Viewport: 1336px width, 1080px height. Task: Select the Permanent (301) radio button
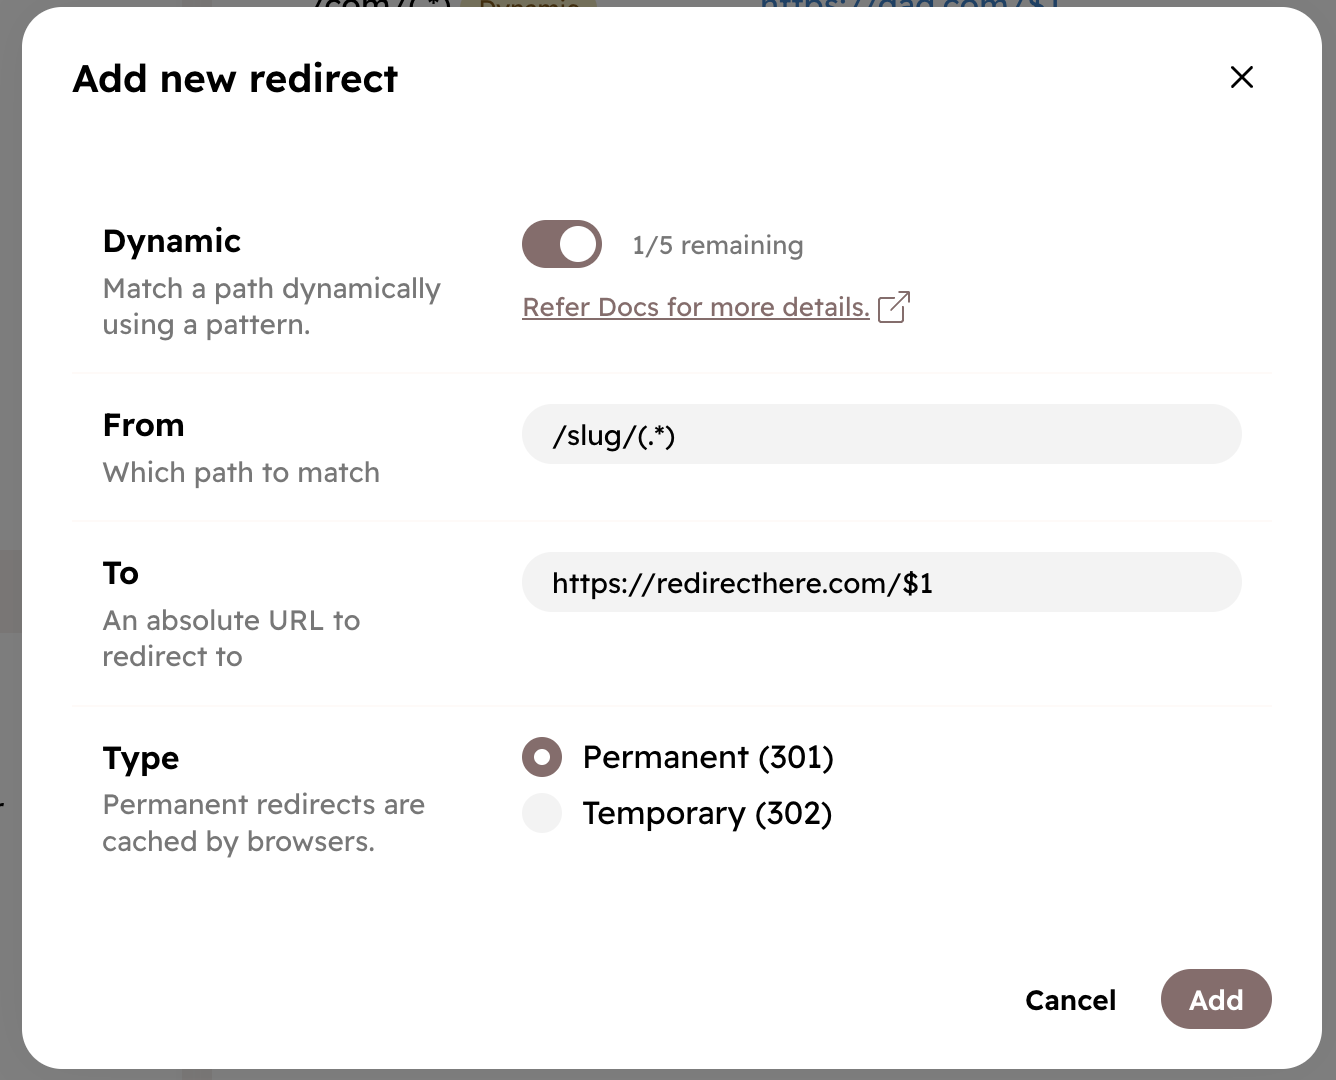click(x=542, y=757)
